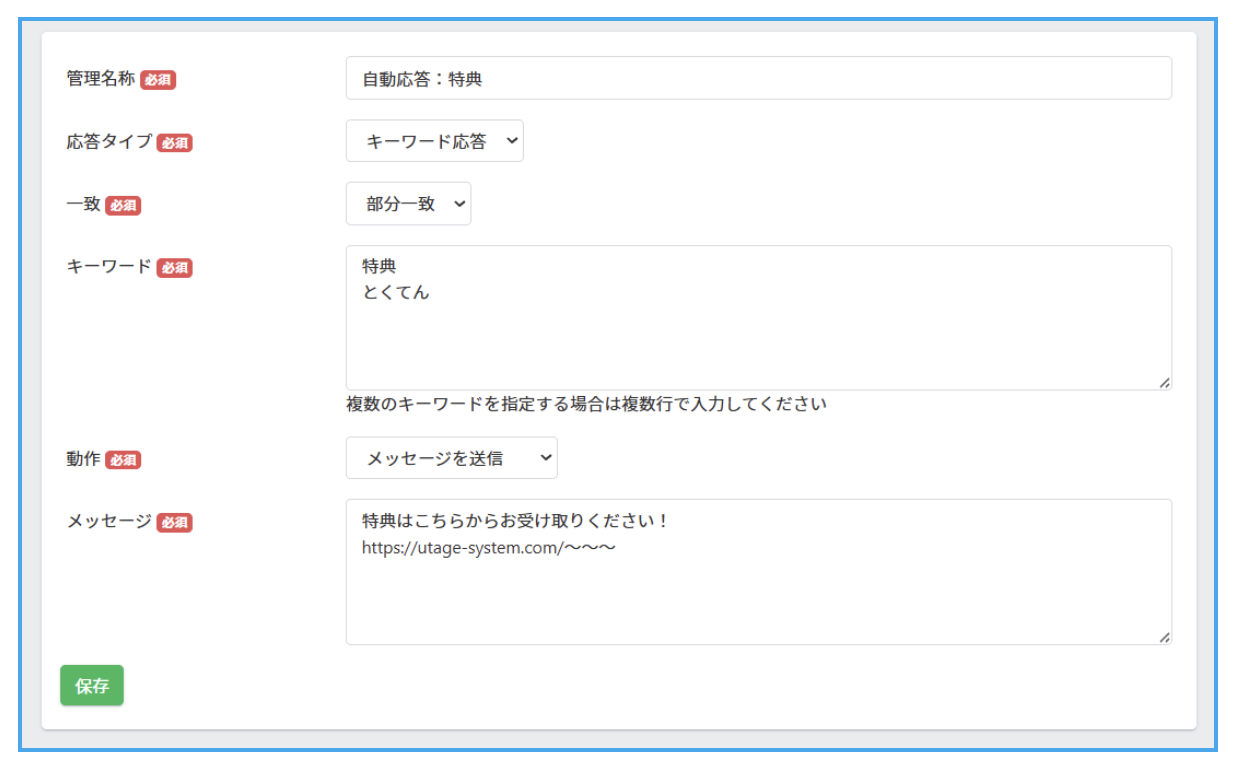
Task: Click the 必須 badge beside 動作
Action: [123, 460]
